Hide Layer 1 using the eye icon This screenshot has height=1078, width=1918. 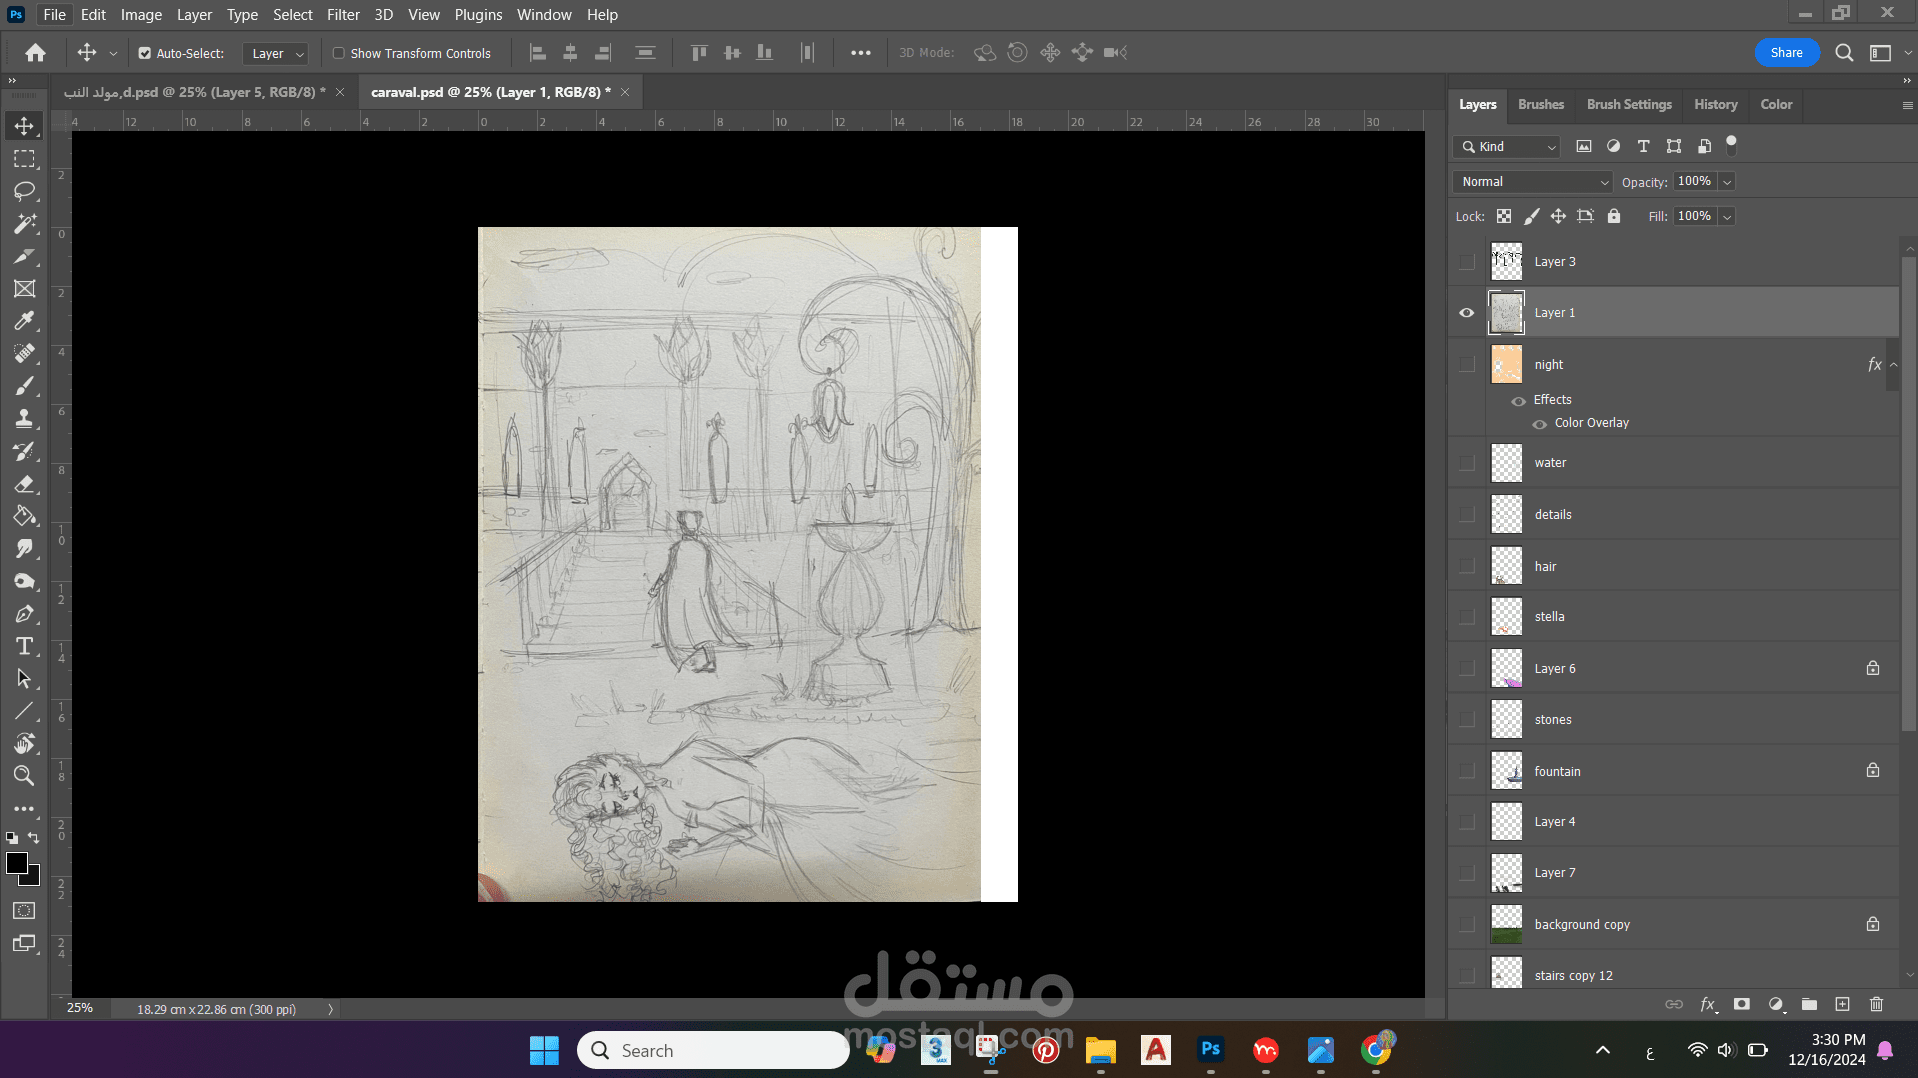[x=1466, y=313]
